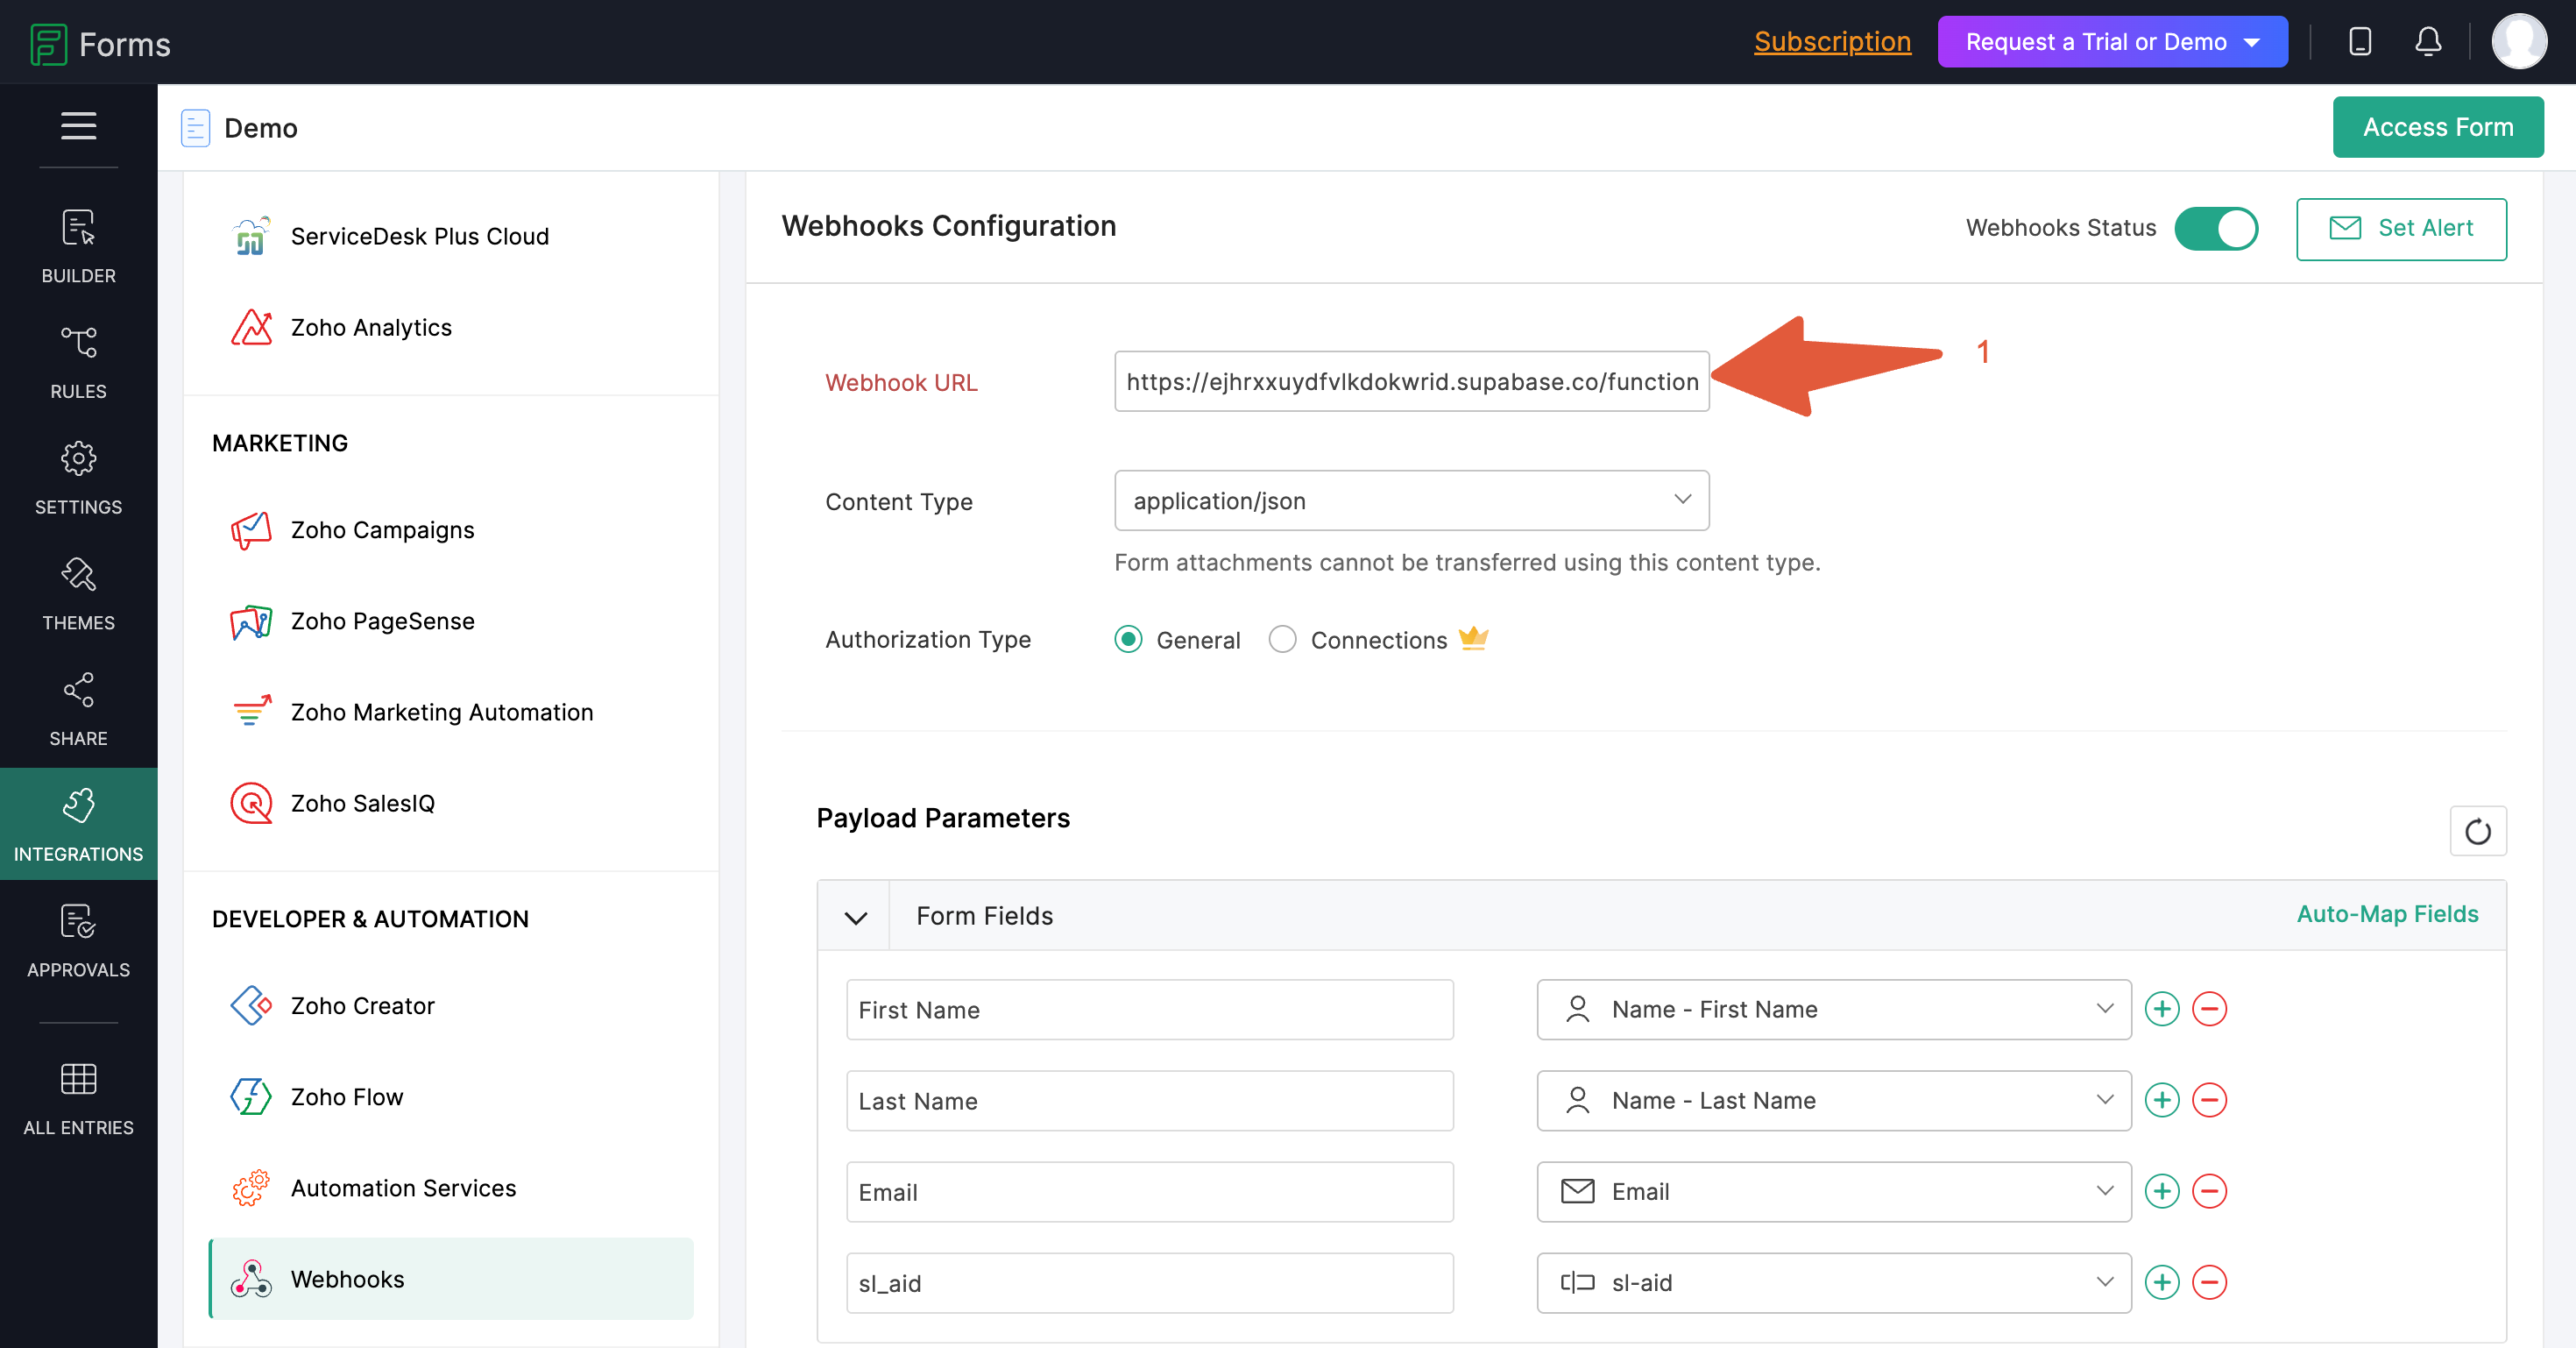Click the Demo form document icon
2576x1348 pixels.
[x=195, y=128]
